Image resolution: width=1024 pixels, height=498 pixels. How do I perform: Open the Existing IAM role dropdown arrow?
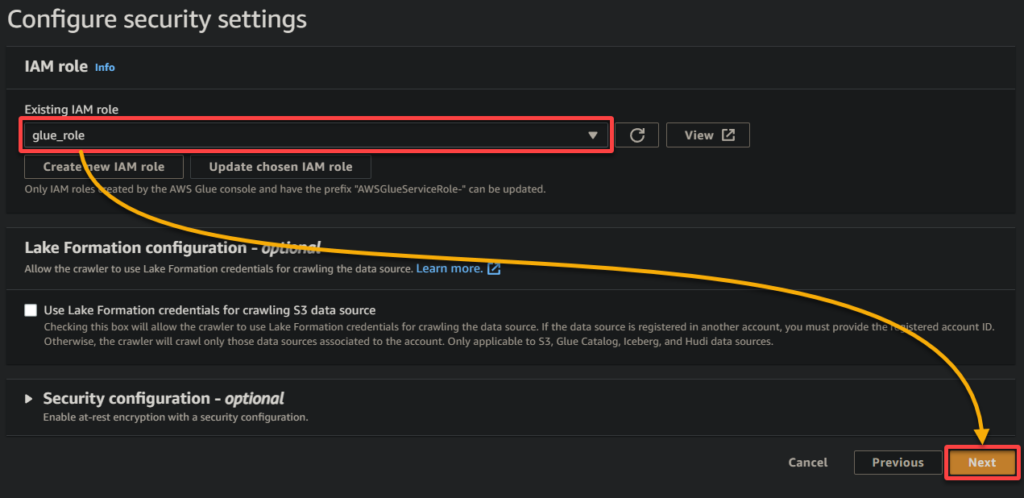tap(592, 135)
